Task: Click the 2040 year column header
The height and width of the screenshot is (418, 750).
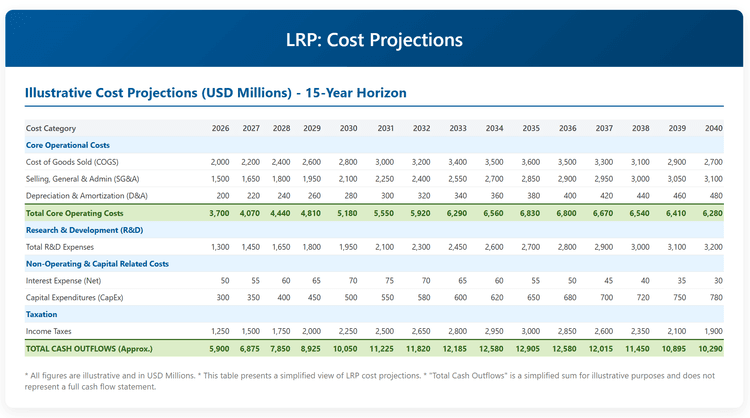Action: (x=714, y=128)
